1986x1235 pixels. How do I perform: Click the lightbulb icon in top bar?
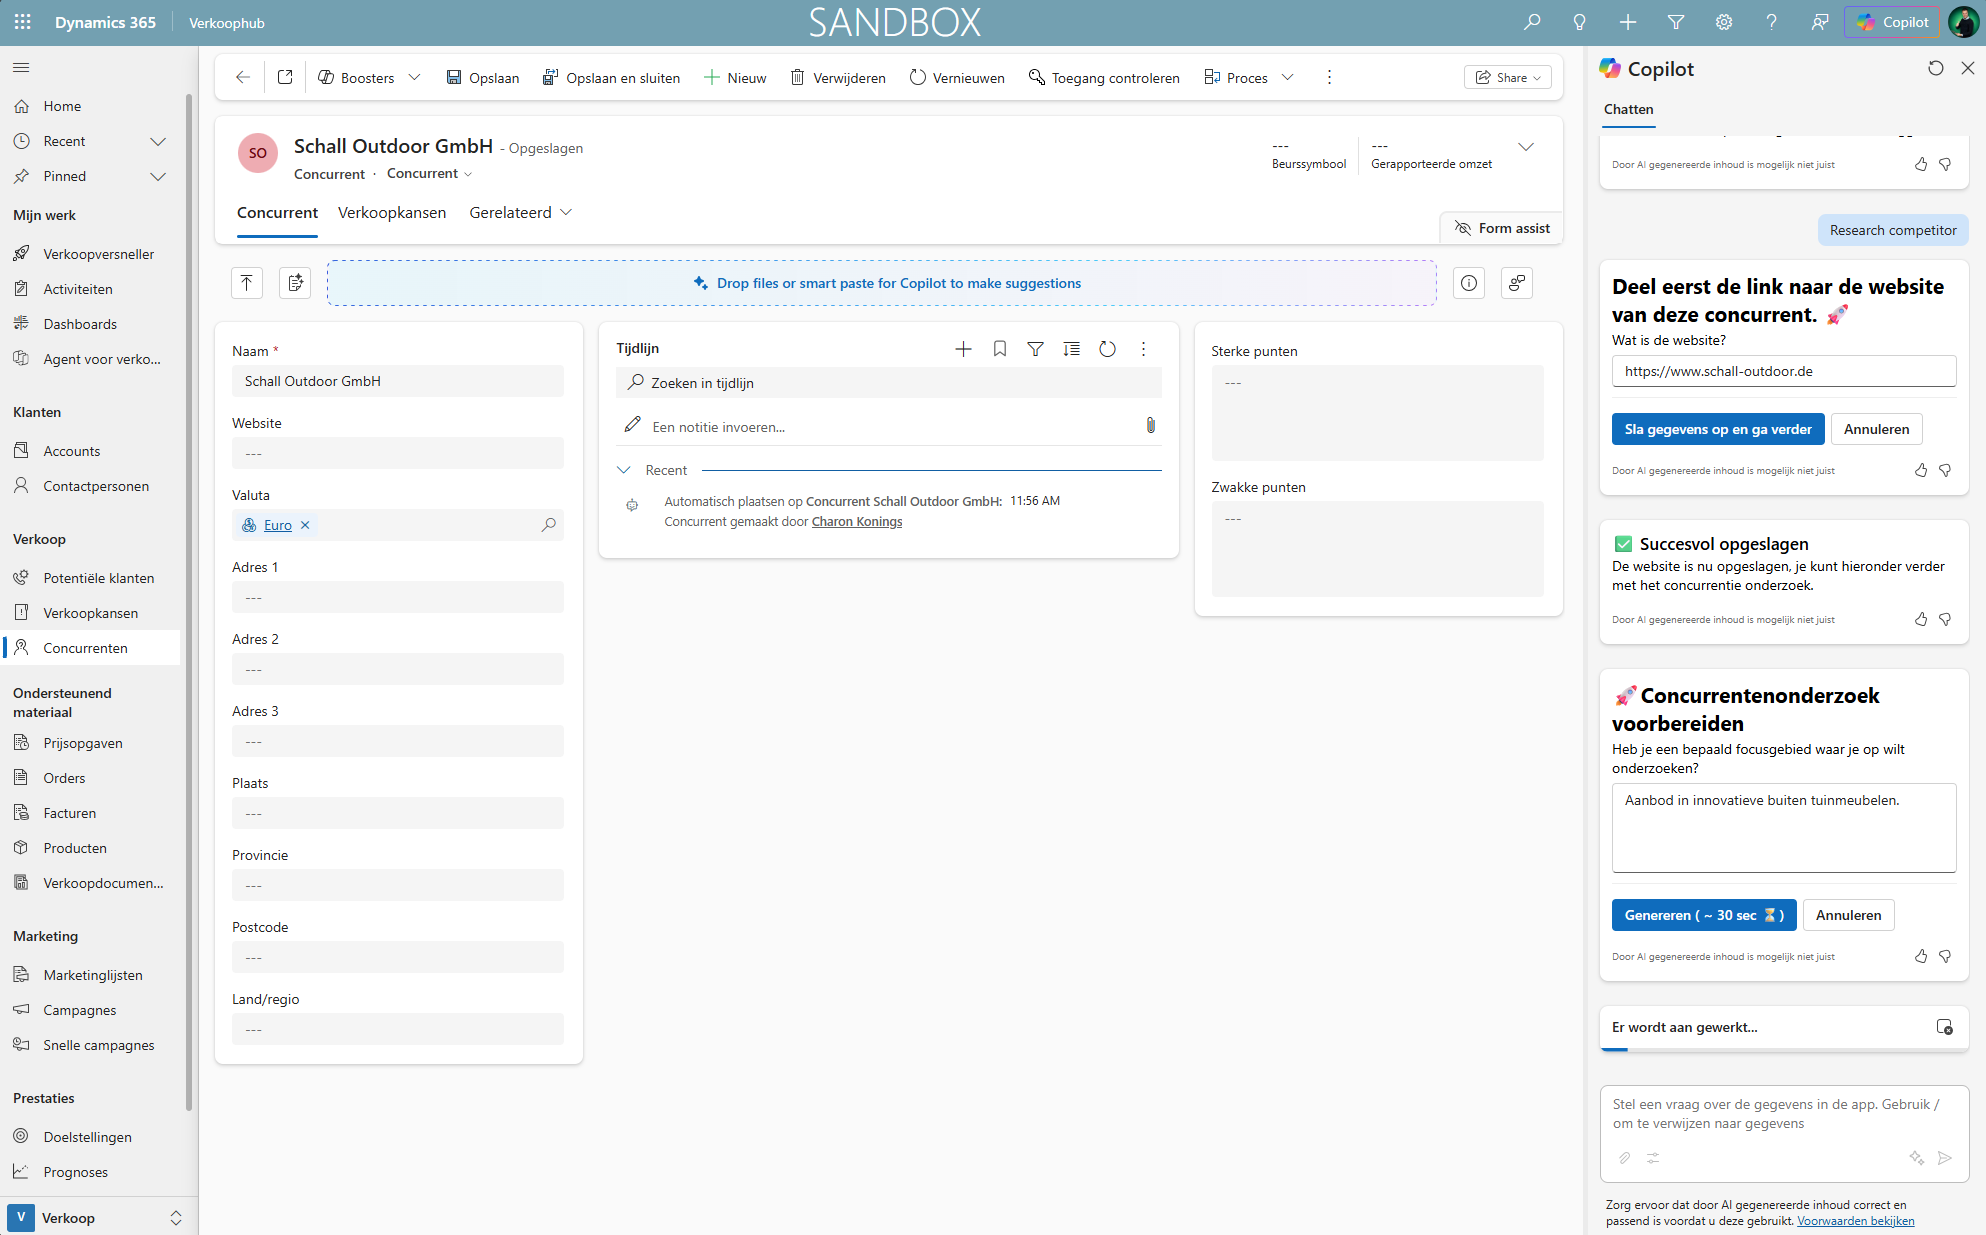coord(1579,22)
